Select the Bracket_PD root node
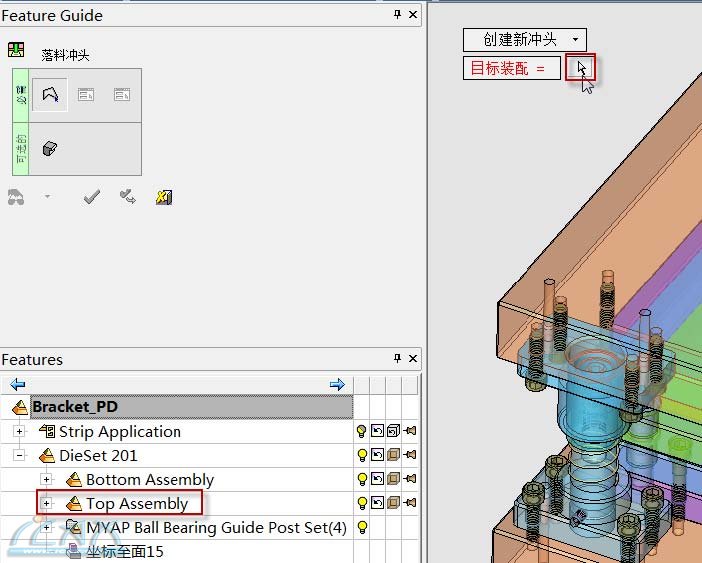This screenshot has height=563, width=702. [x=192, y=407]
